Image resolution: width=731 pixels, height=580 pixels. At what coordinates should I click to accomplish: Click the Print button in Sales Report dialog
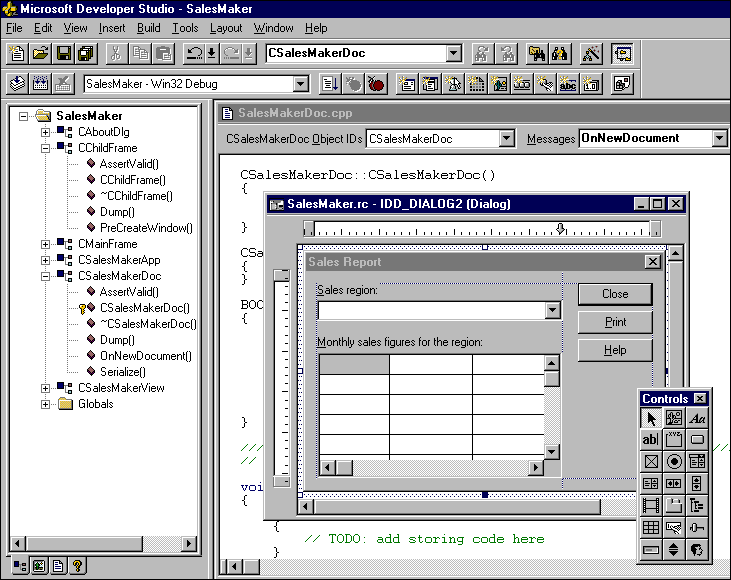615,322
